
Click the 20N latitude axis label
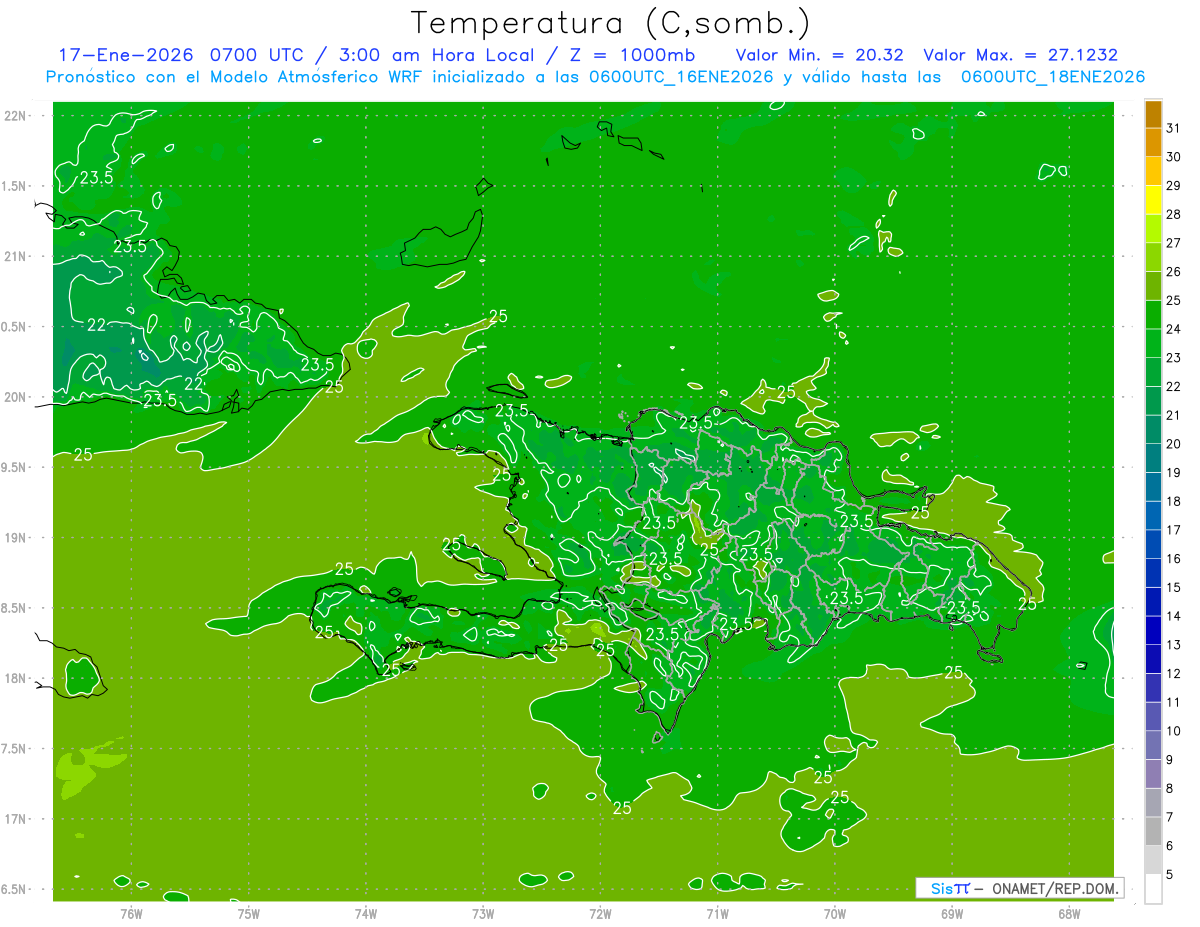16,397
